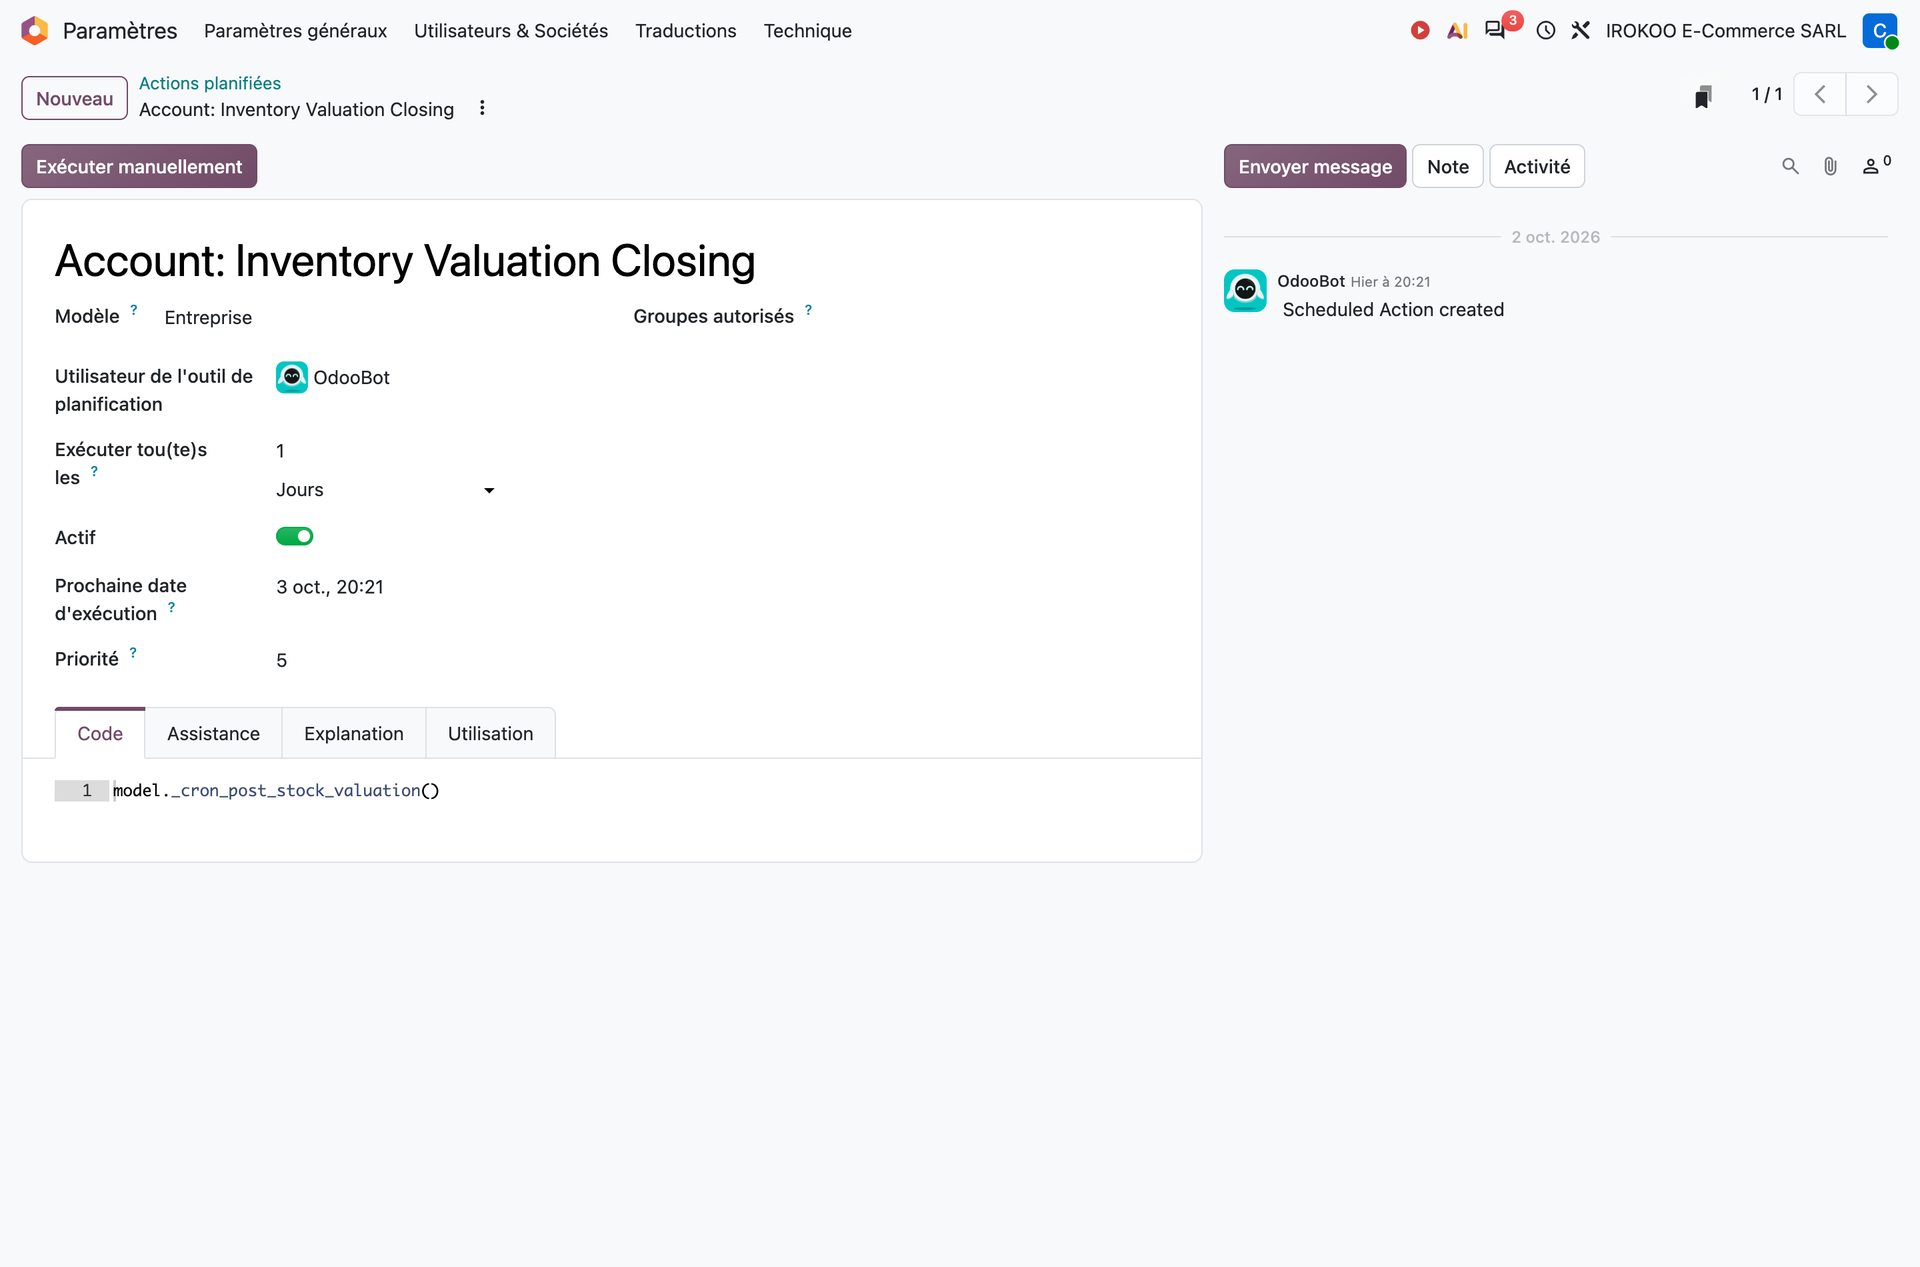This screenshot has width=1920, height=1267.
Task: Search messages with the magnifier icon
Action: [x=1790, y=166]
